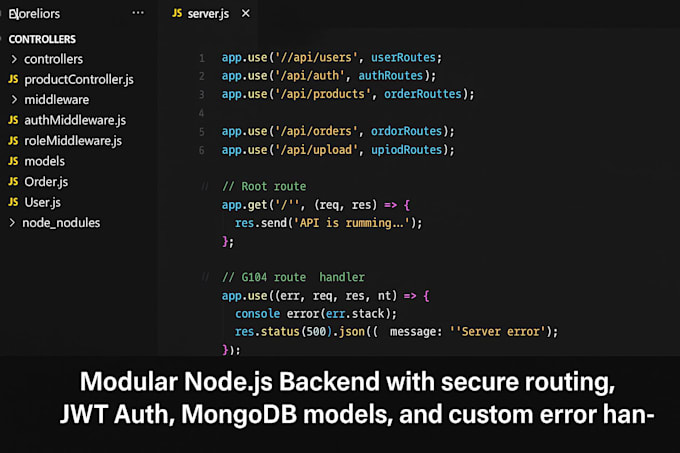Open Order.js file
This screenshot has width=680, height=453.
pos(46,182)
